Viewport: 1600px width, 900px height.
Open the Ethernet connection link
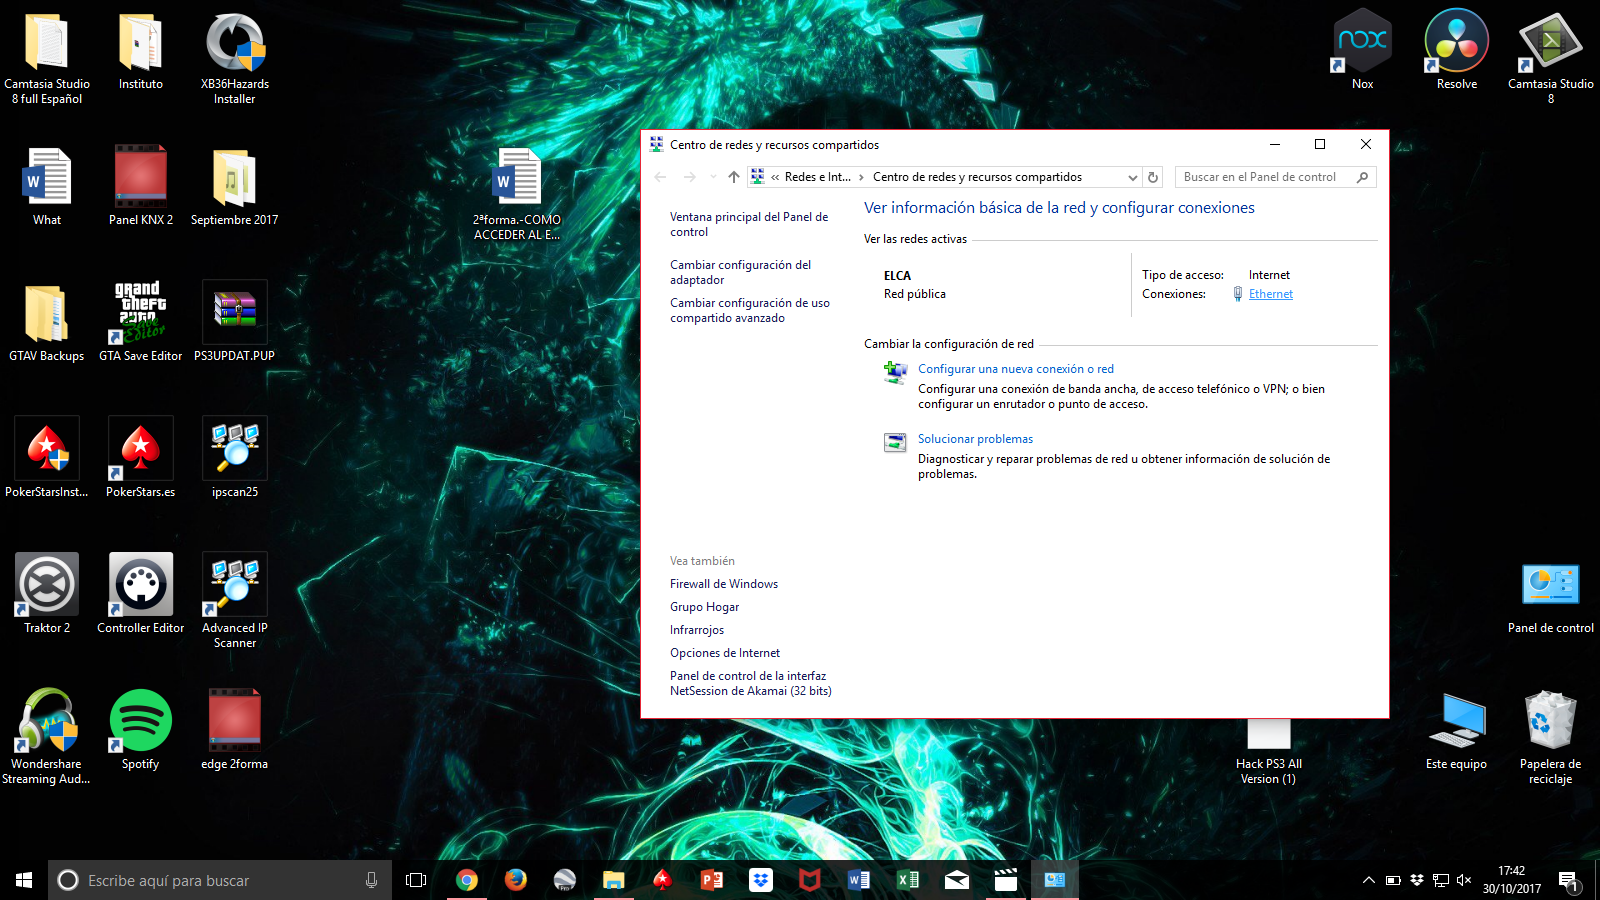pos(1270,294)
